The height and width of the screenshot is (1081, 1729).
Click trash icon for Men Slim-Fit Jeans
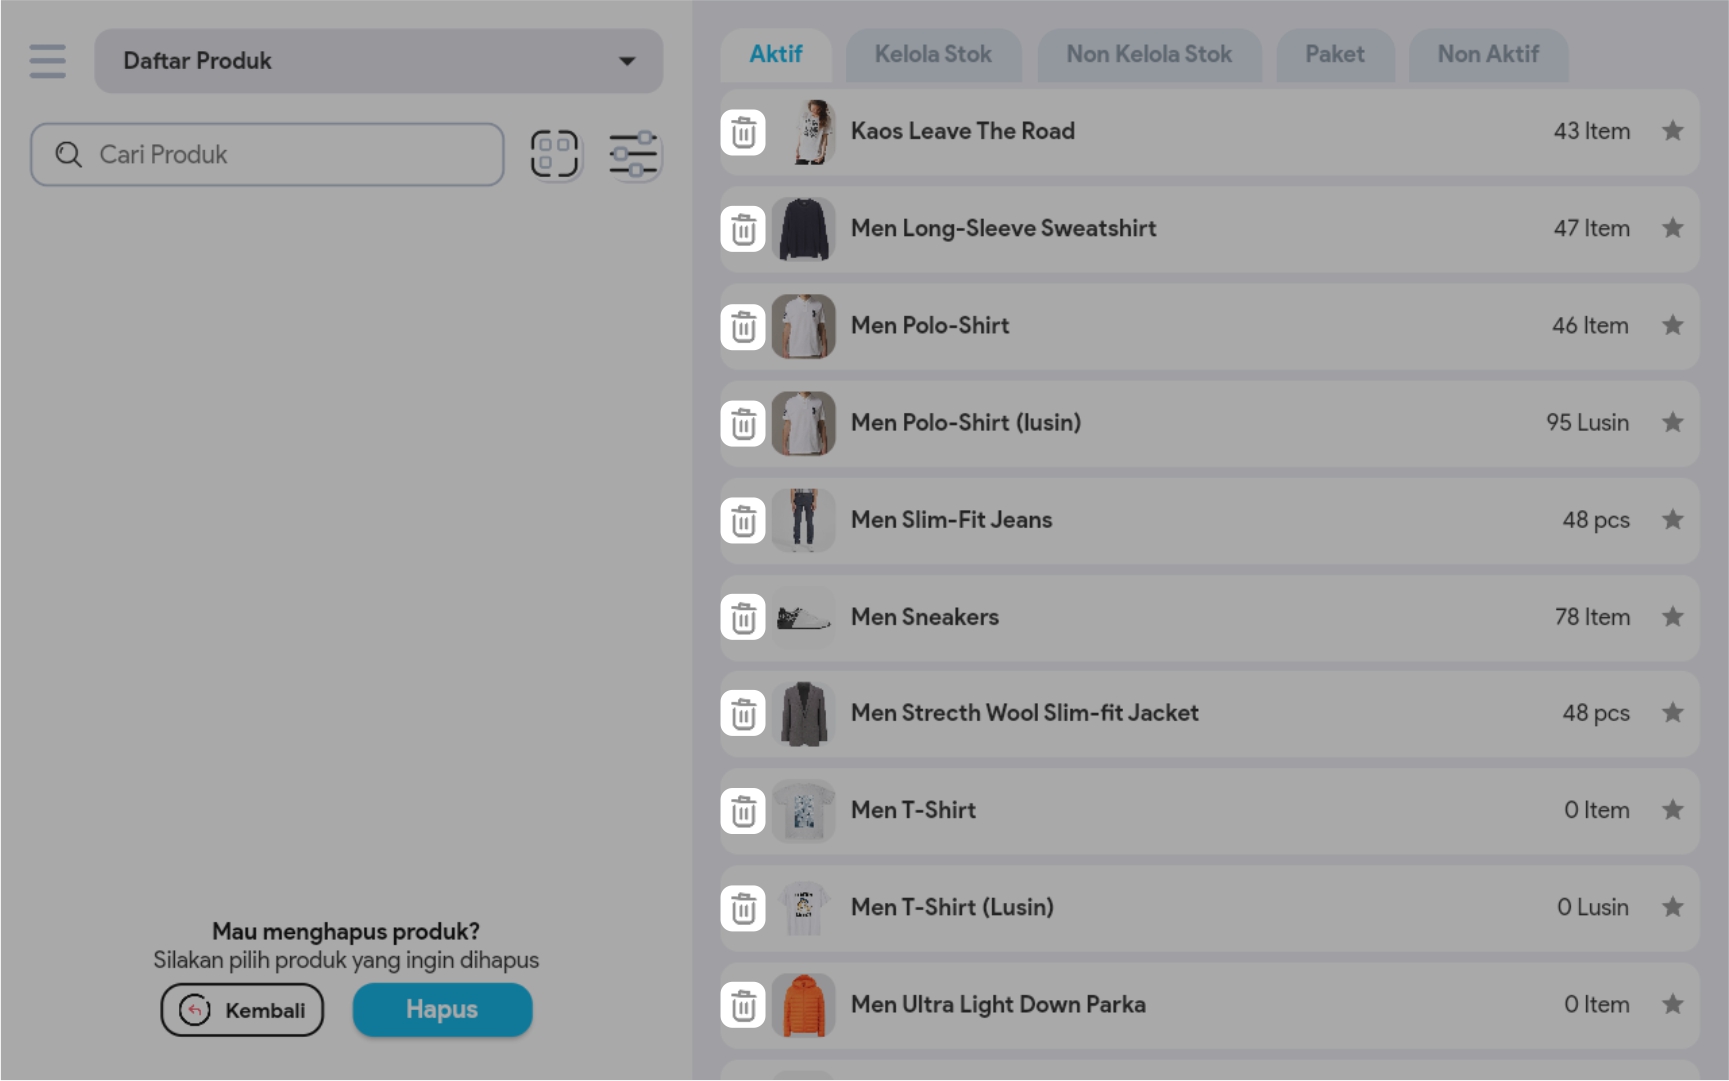pyautogui.click(x=743, y=521)
